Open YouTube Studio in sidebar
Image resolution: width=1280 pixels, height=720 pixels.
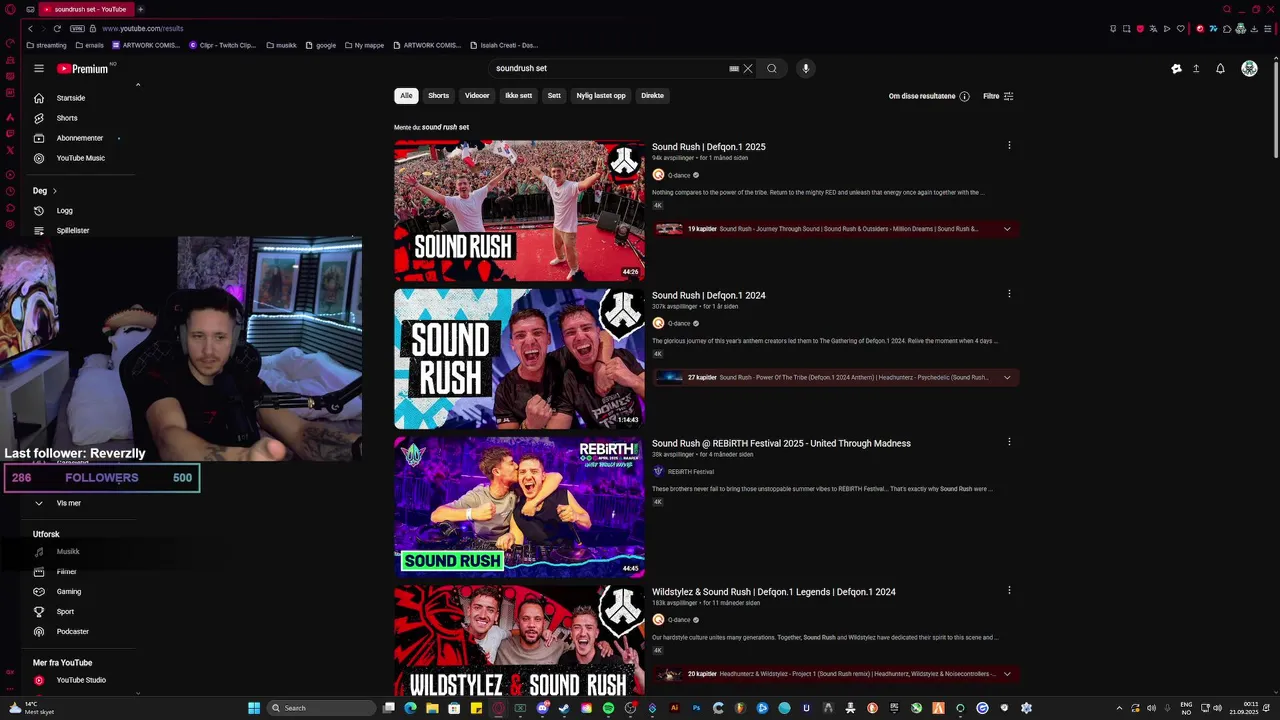(80, 680)
